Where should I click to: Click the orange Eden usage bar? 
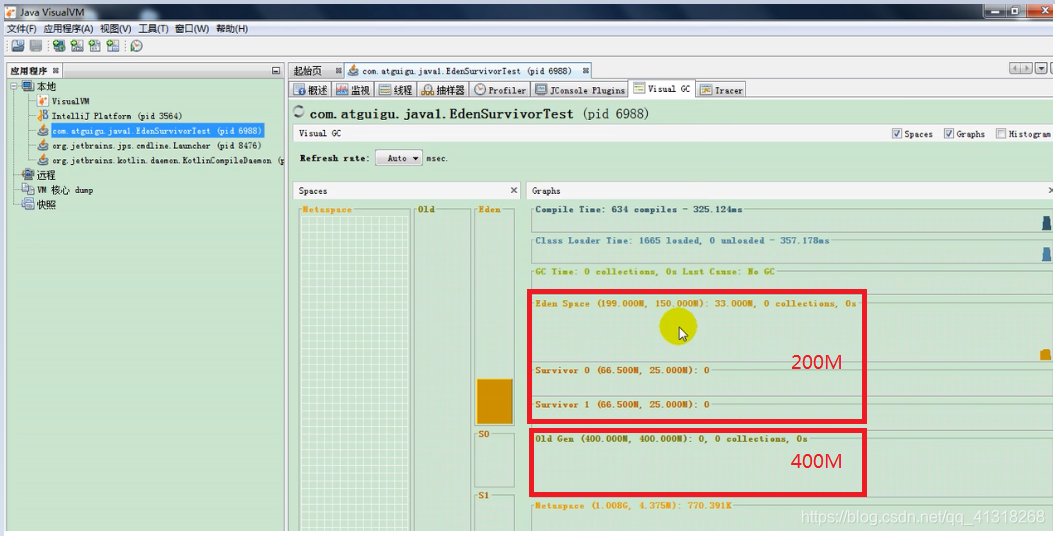click(x=495, y=401)
